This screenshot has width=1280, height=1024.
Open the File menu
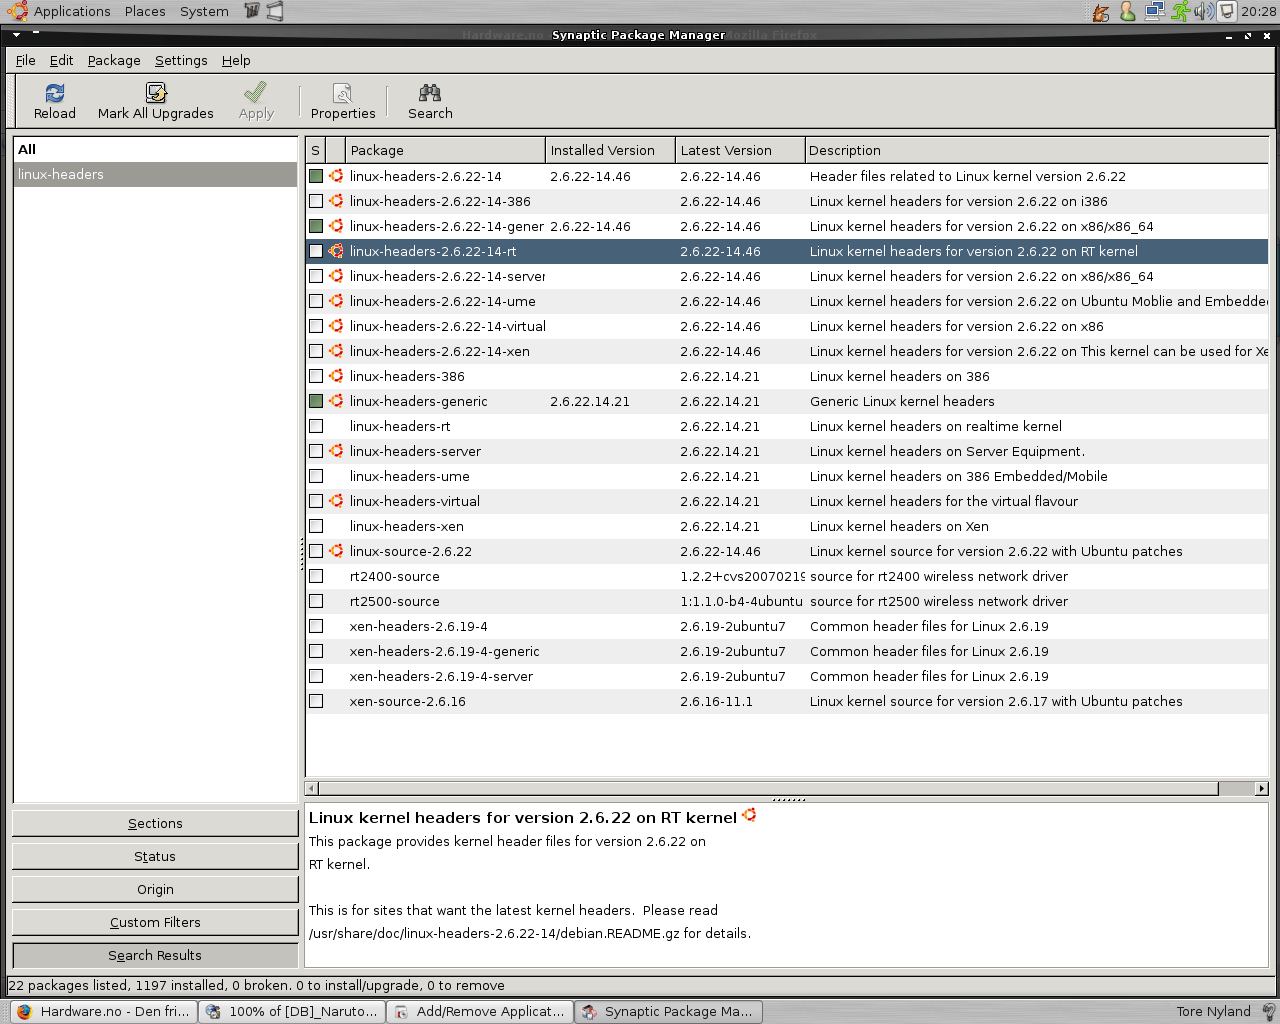[x=26, y=60]
